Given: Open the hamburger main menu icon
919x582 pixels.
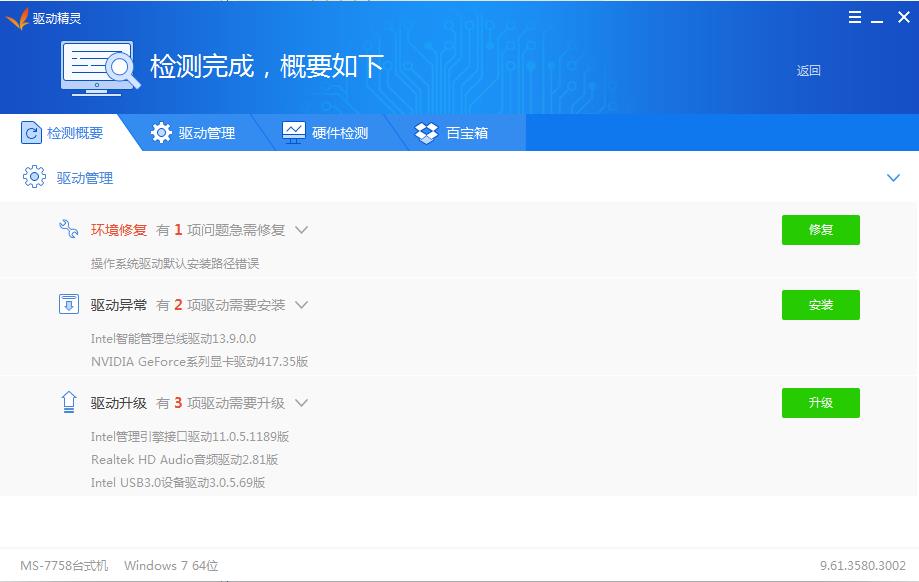Looking at the screenshot, I should click(854, 18).
